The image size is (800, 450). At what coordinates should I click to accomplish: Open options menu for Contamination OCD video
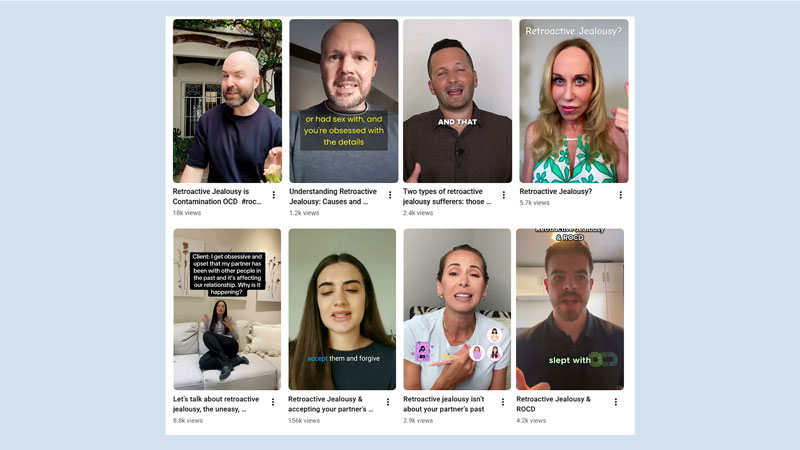tap(274, 195)
